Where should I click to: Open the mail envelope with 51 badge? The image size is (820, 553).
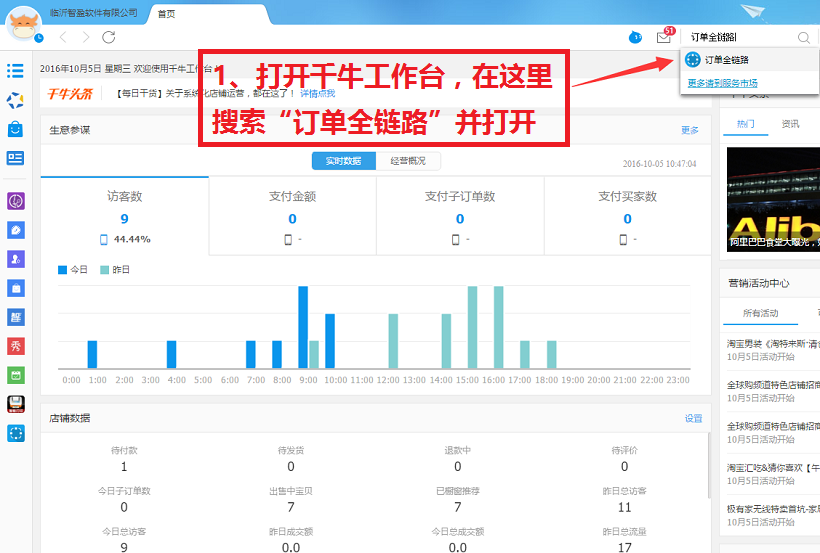click(664, 36)
